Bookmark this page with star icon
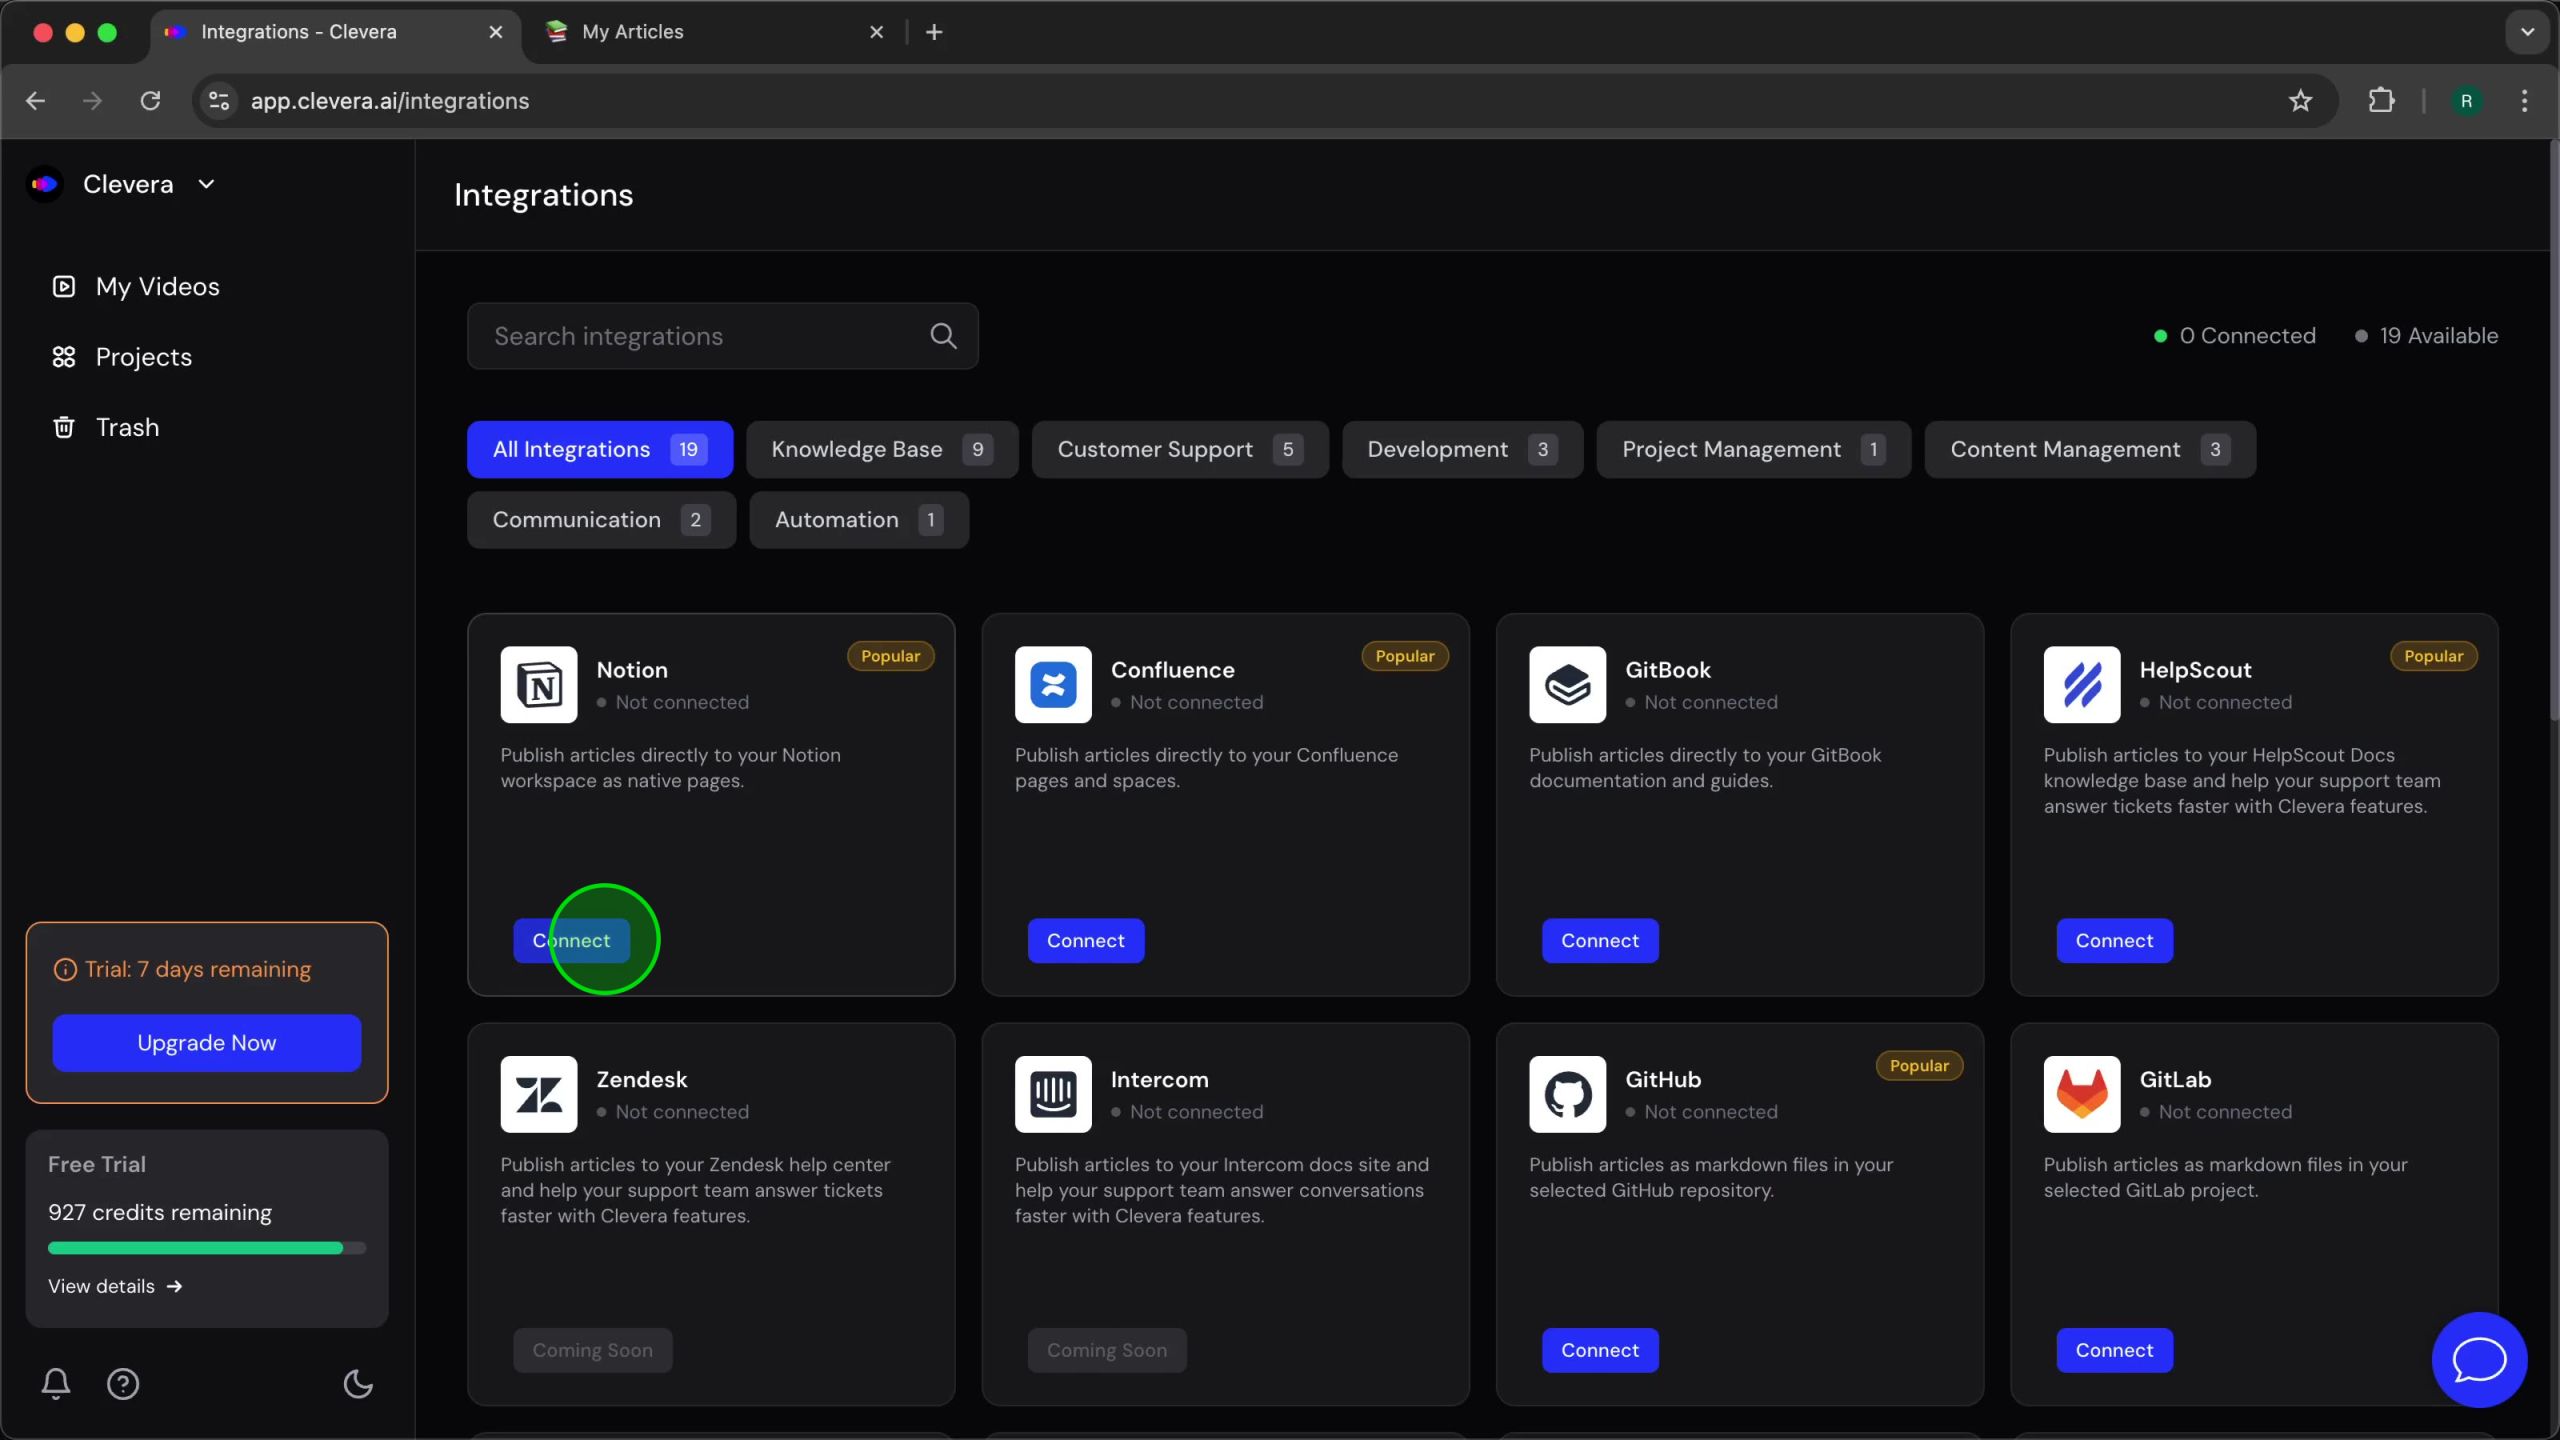Viewport: 2560px width, 1440px height. click(x=2300, y=101)
